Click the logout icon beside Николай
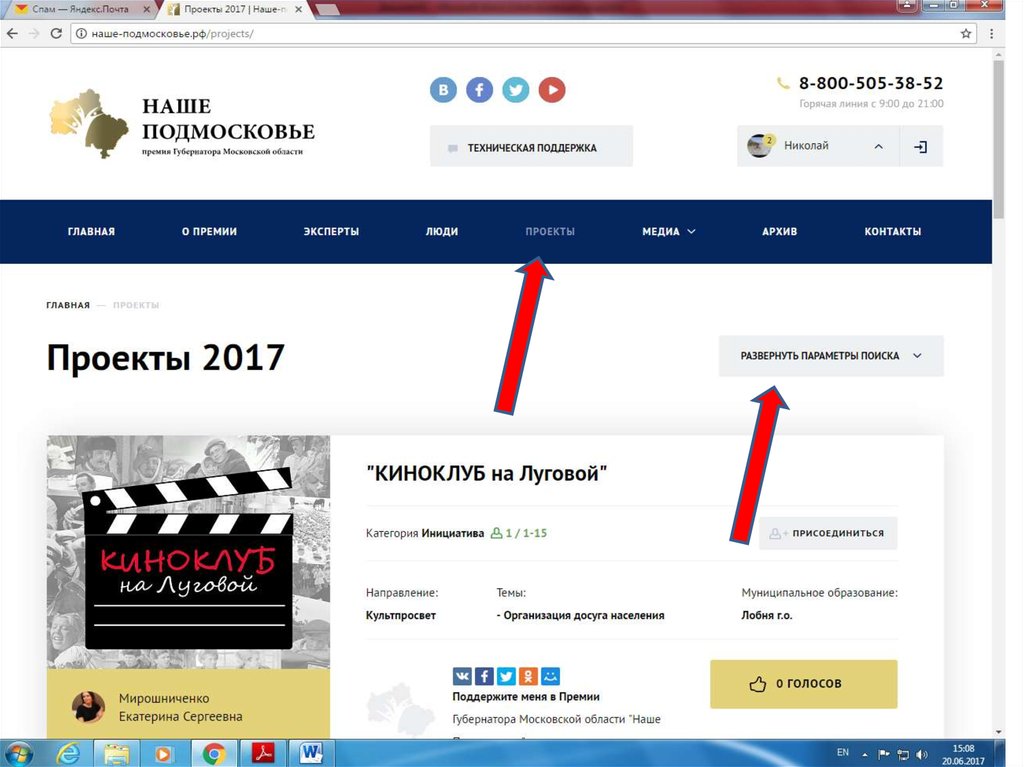1024x767 pixels. point(921,147)
